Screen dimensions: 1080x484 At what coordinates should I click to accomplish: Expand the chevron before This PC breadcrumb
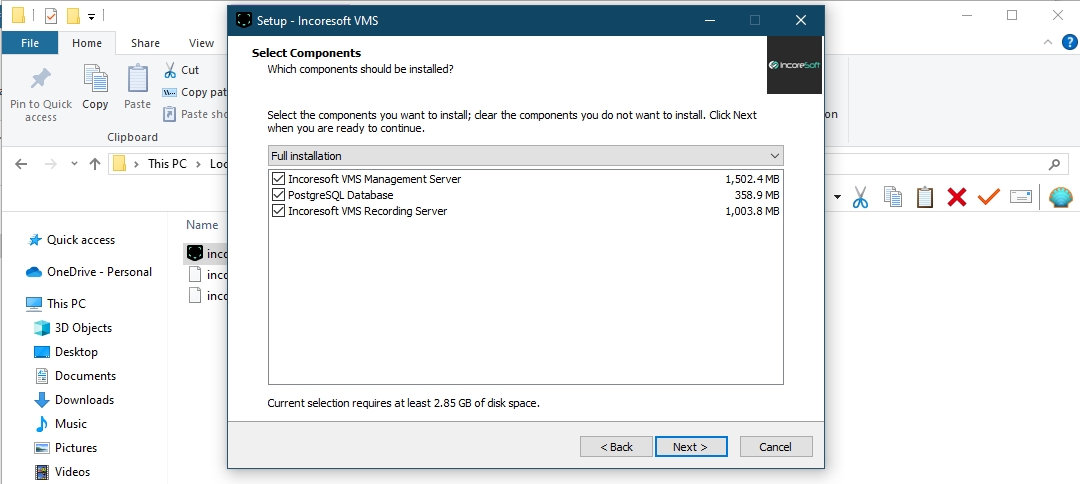tap(136, 164)
